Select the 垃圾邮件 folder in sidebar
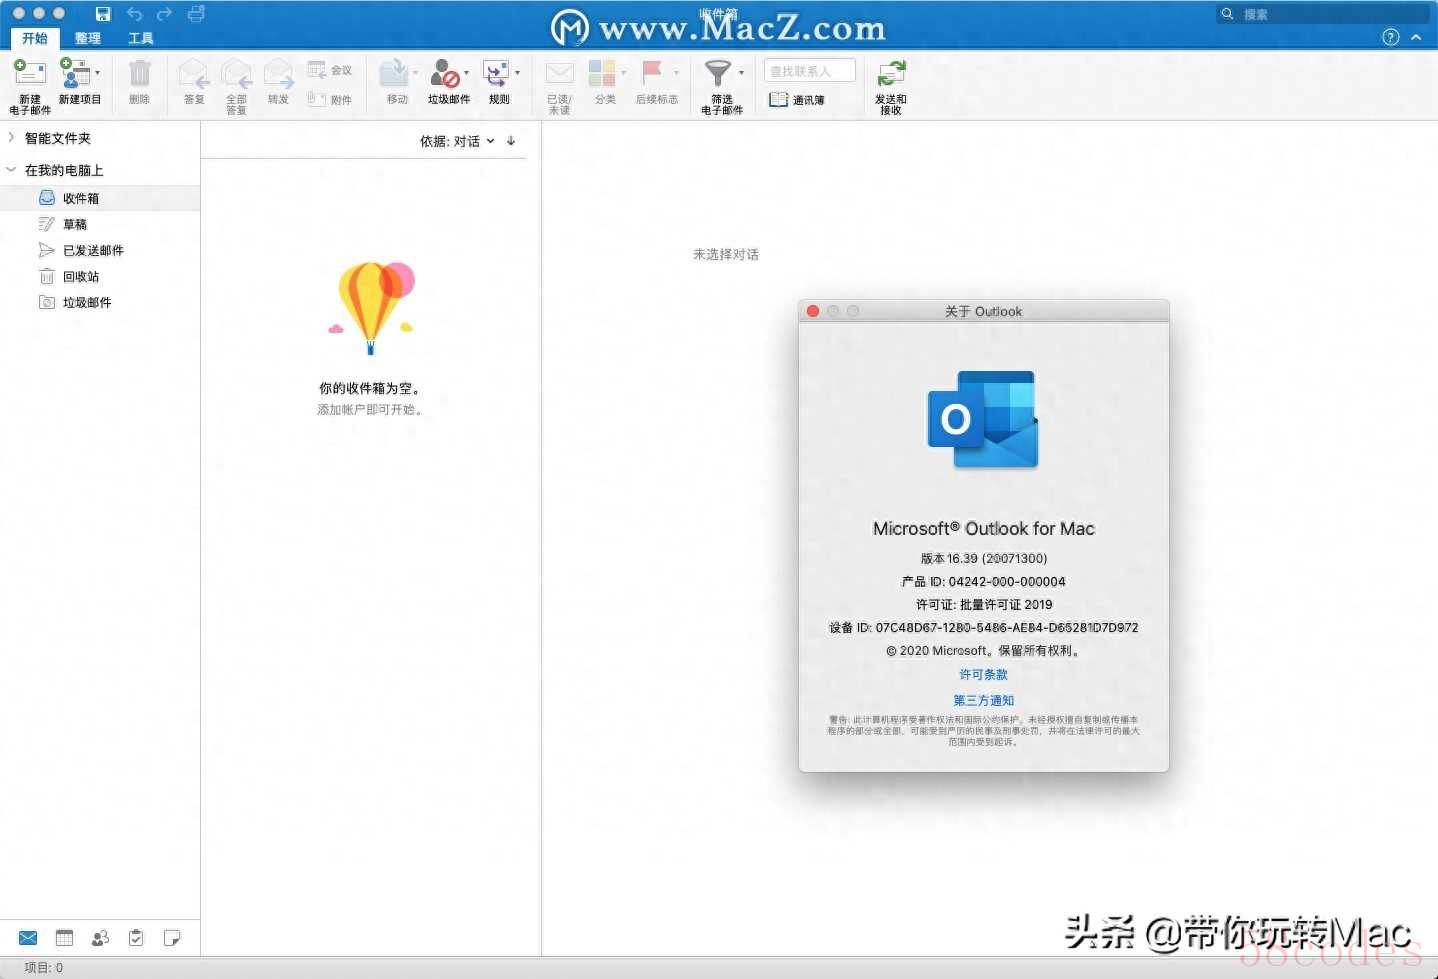Screen dimensions: 1438x979 [x=100, y=302]
